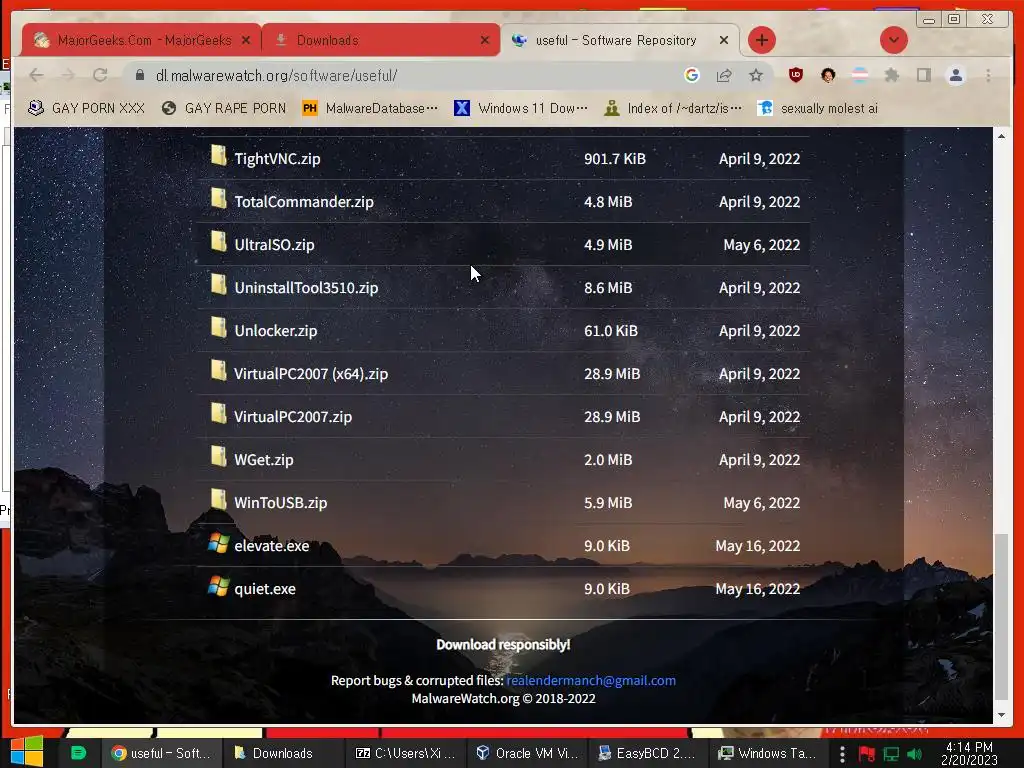The image size is (1024, 768).
Task: Click the volume speaker tray icon
Action: point(915,754)
